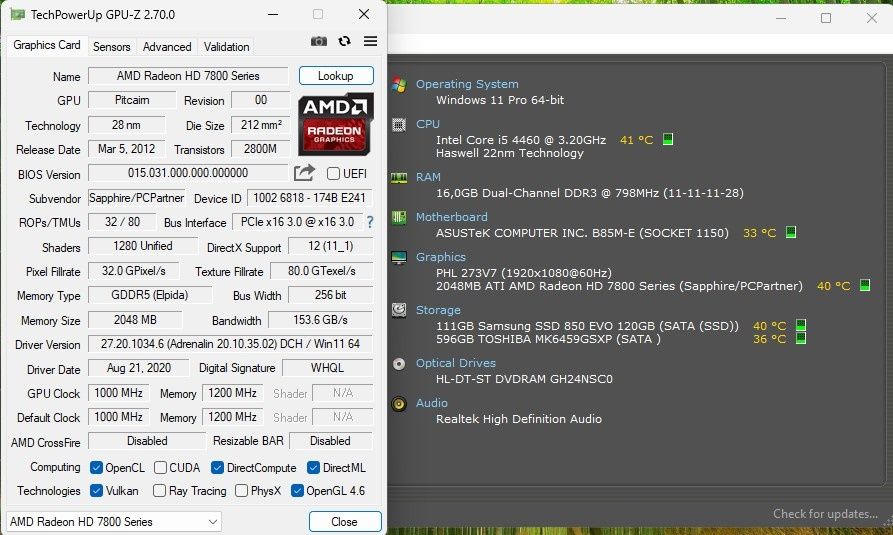Toggle the CUDA checkbox
Image resolution: width=893 pixels, height=535 pixels.
click(161, 468)
